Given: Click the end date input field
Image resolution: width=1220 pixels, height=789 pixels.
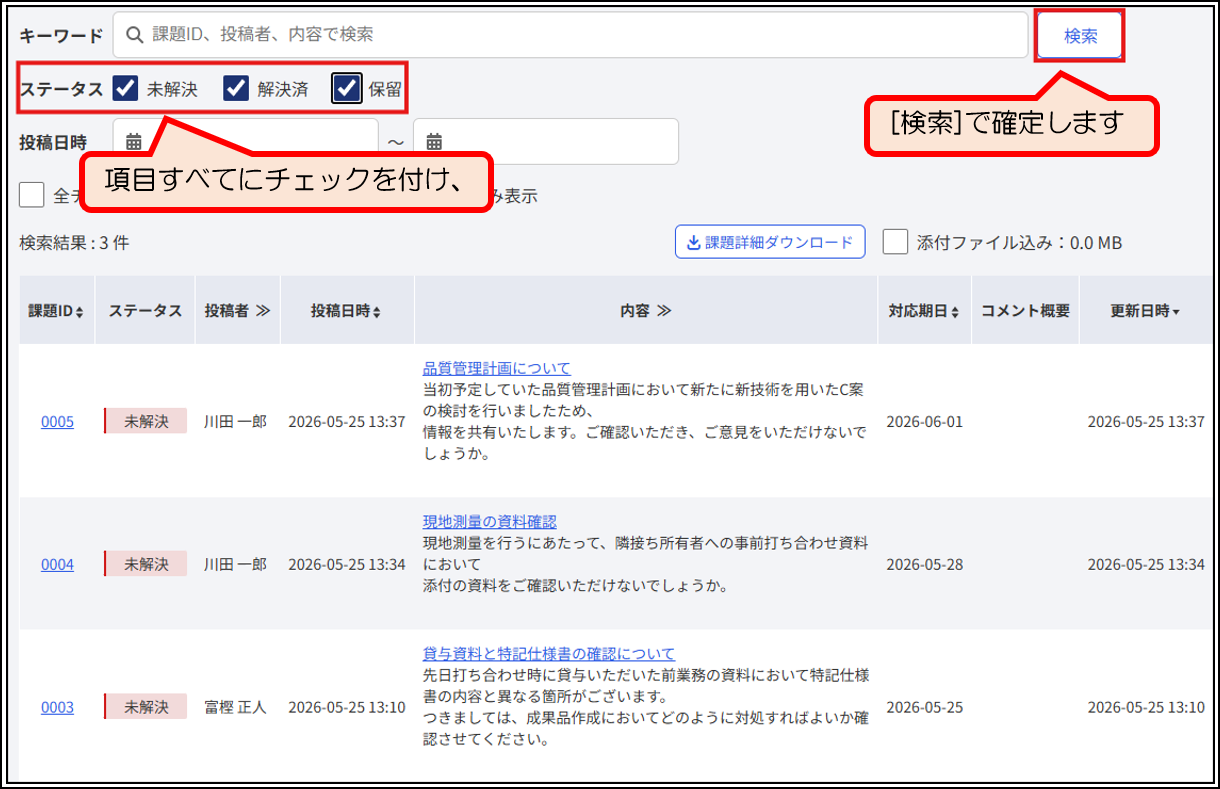Looking at the screenshot, I should [x=546, y=142].
